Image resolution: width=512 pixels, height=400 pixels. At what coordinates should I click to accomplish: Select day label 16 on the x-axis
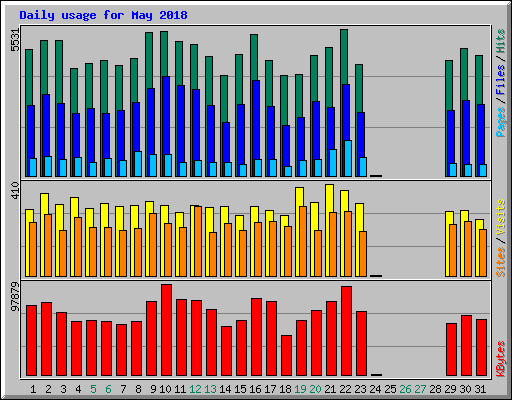pos(255,389)
